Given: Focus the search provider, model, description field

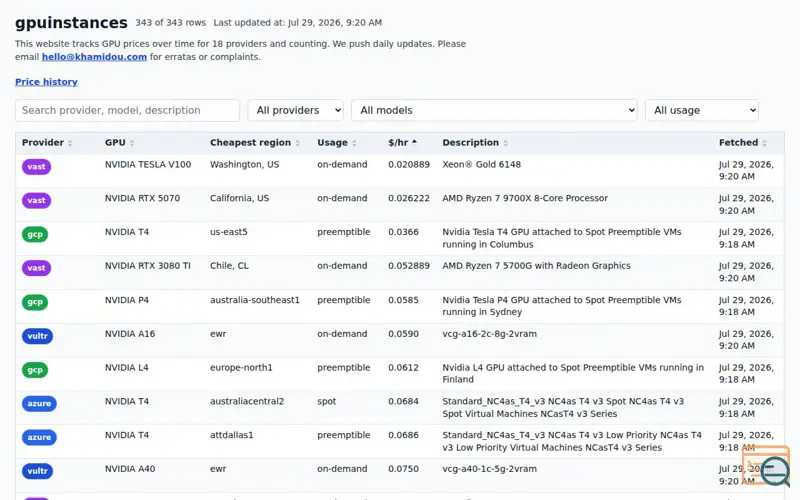Looking at the screenshot, I should 128,110.
